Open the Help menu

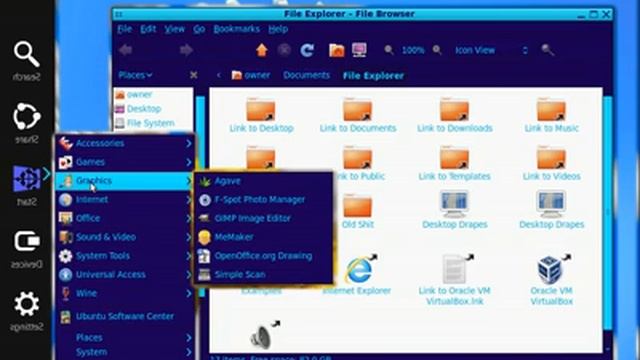click(278, 29)
